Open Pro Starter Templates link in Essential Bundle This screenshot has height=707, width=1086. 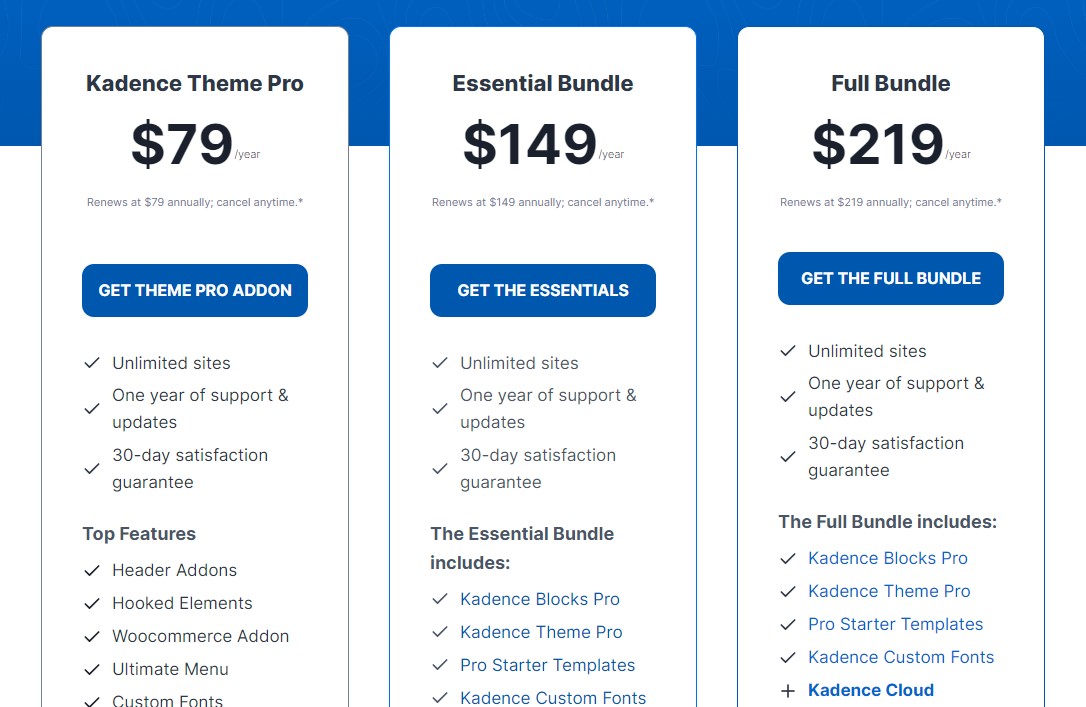click(x=547, y=665)
